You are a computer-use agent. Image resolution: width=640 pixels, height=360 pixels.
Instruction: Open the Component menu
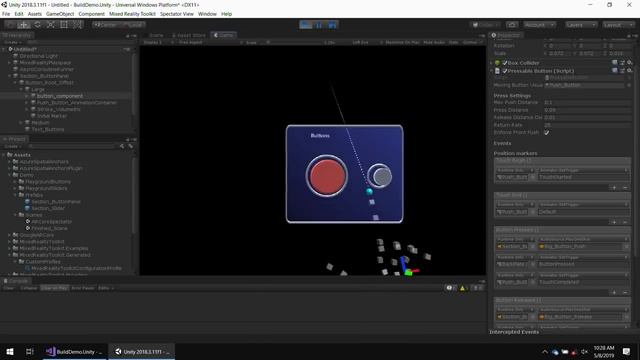tap(91, 14)
